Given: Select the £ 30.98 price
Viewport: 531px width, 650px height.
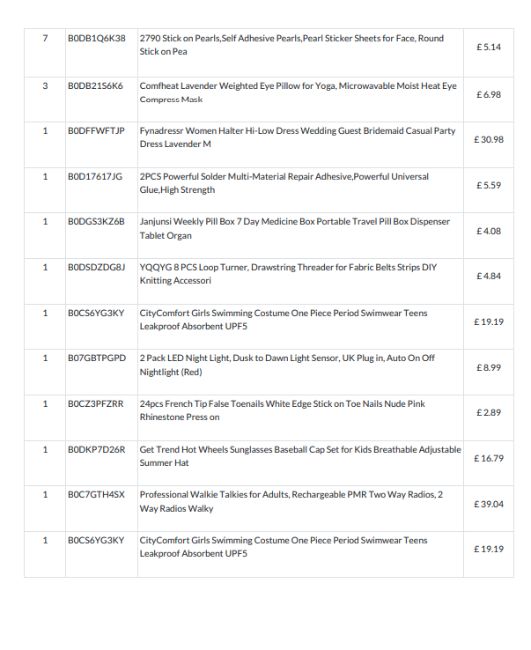Looking at the screenshot, I should [488, 140].
